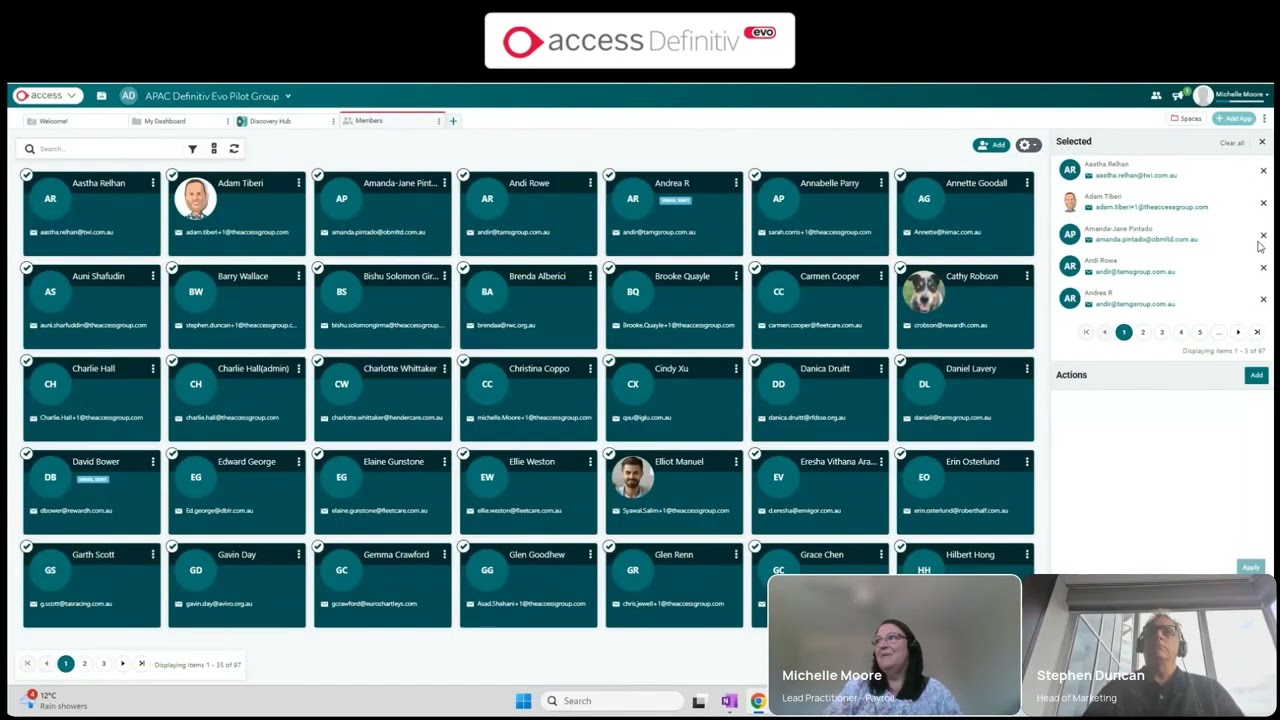The image size is (1280, 720).
Task: Open the three-dot menu on Glen Goodhew card
Action: [x=590, y=555]
